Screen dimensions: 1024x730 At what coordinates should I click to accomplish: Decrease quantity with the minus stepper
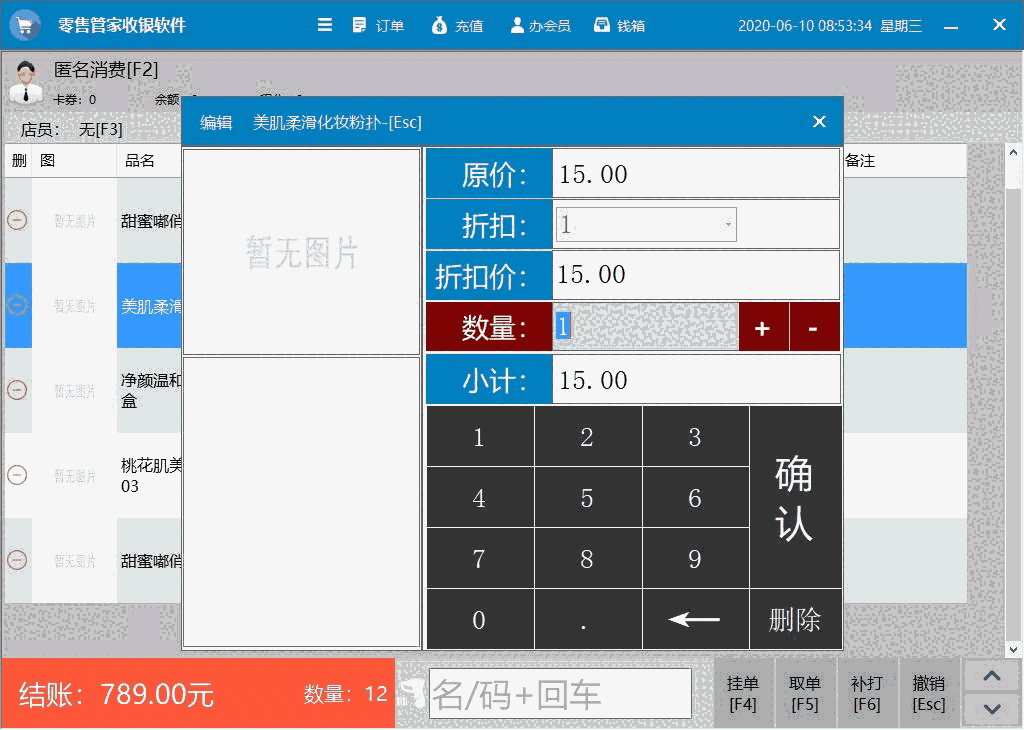(x=813, y=327)
